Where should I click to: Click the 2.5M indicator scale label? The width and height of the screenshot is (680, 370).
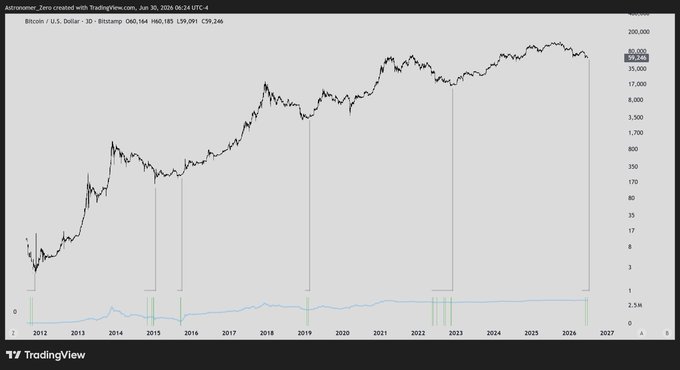coord(635,305)
